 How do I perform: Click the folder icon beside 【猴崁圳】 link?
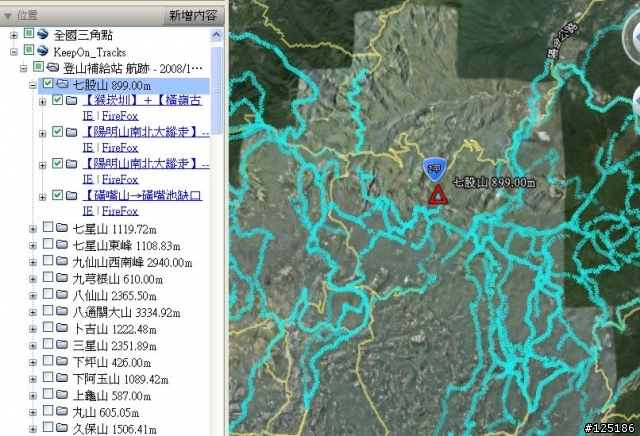pos(71,100)
